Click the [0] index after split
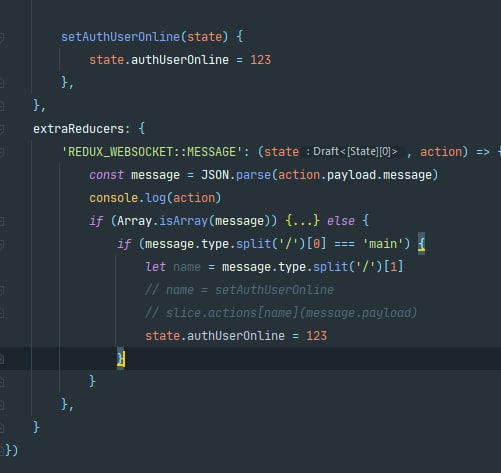This screenshot has height=473, width=501. [316, 244]
